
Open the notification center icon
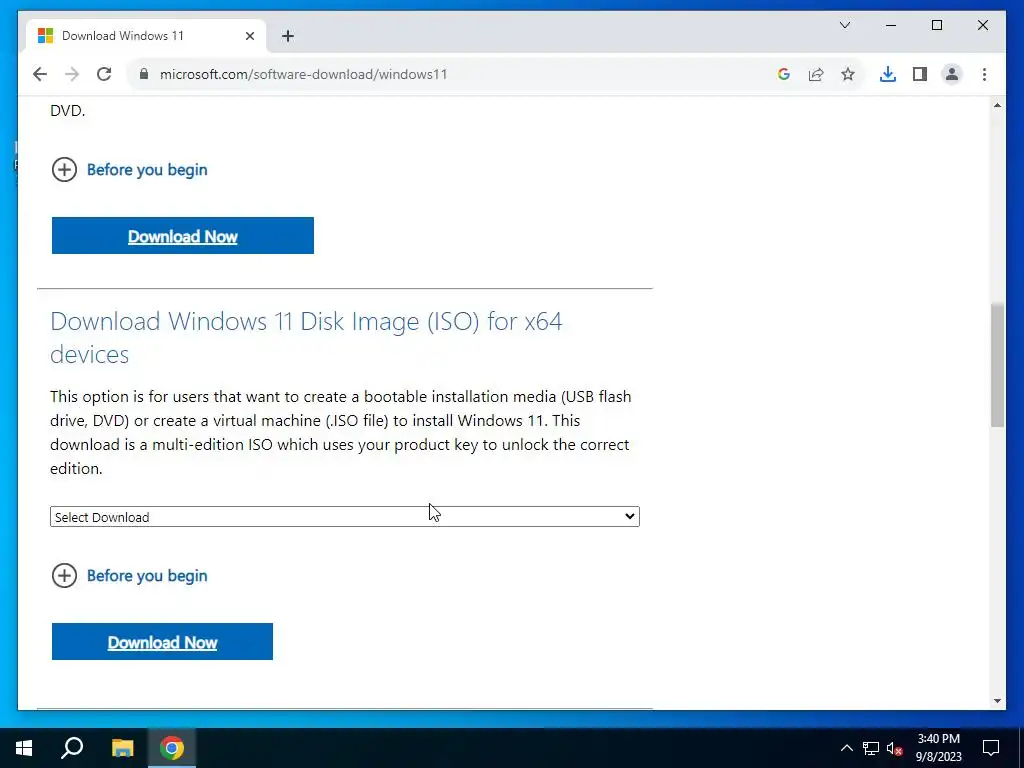point(991,748)
